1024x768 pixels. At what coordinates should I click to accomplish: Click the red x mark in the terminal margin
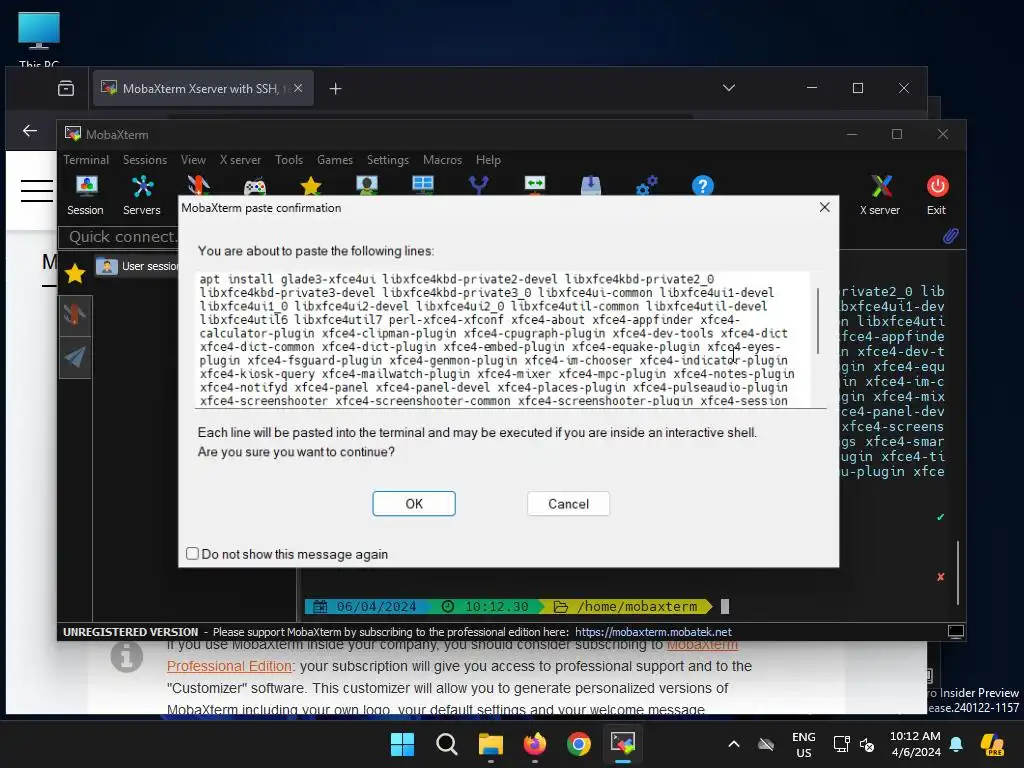click(940, 577)
